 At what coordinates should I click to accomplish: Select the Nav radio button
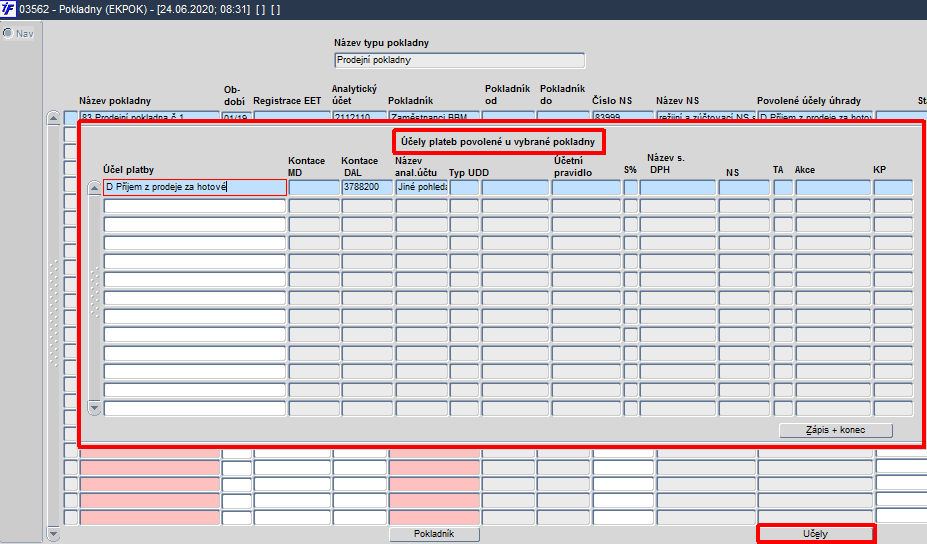(x=8, y=33)
